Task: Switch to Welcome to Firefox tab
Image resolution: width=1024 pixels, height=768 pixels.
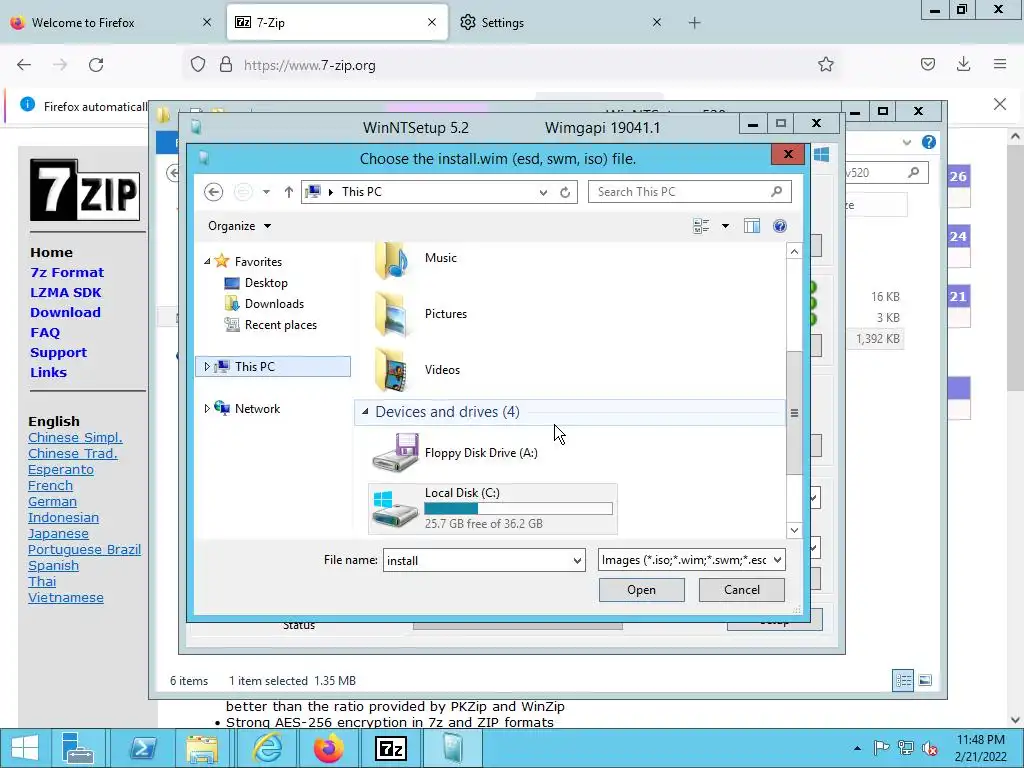Action: [x=111, y=22]
